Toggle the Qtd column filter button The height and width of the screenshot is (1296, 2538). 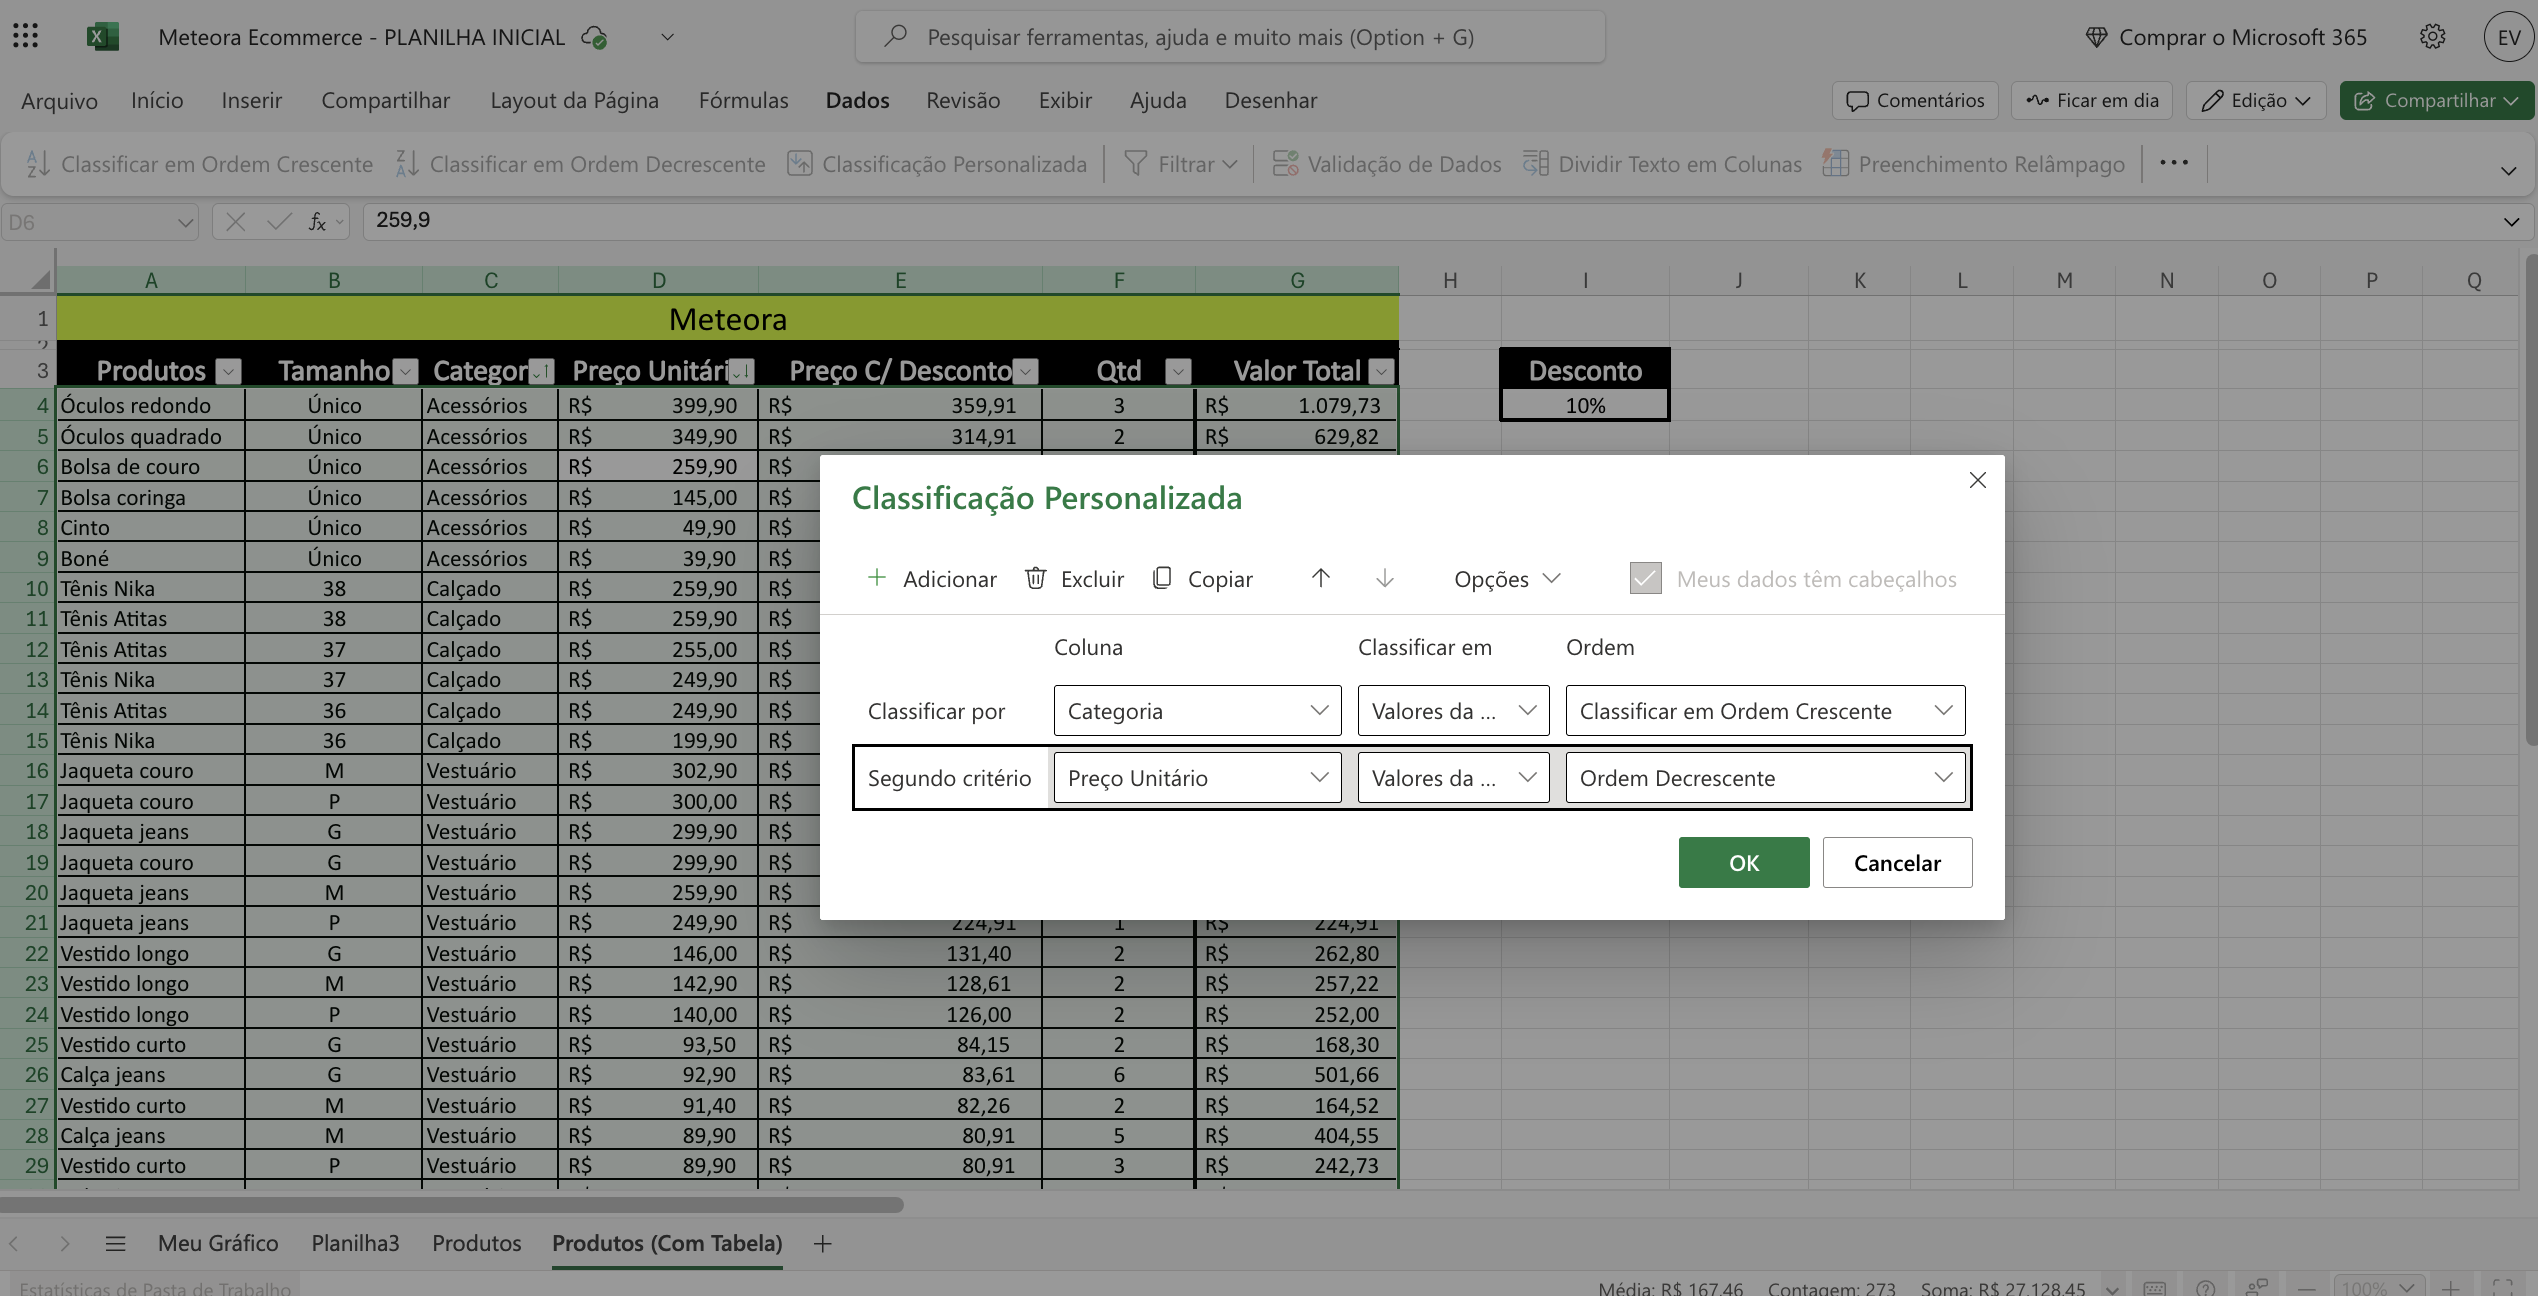1178,372
